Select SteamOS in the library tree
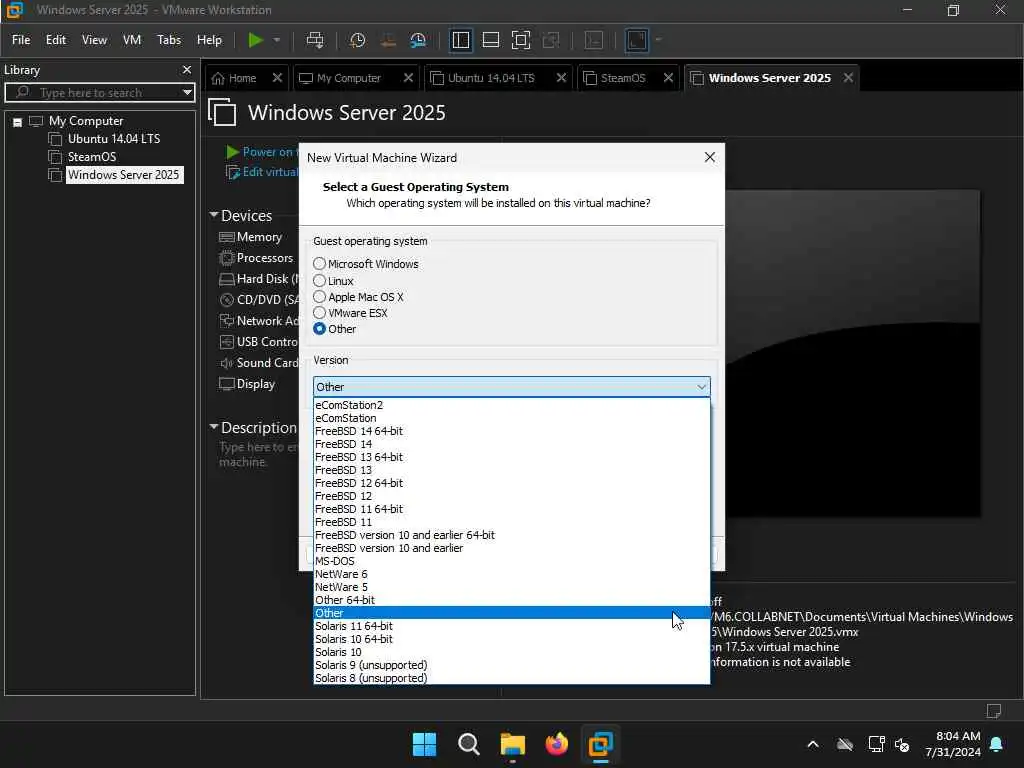The width and height of the screenshot is (1024, 768). (91, 157)
